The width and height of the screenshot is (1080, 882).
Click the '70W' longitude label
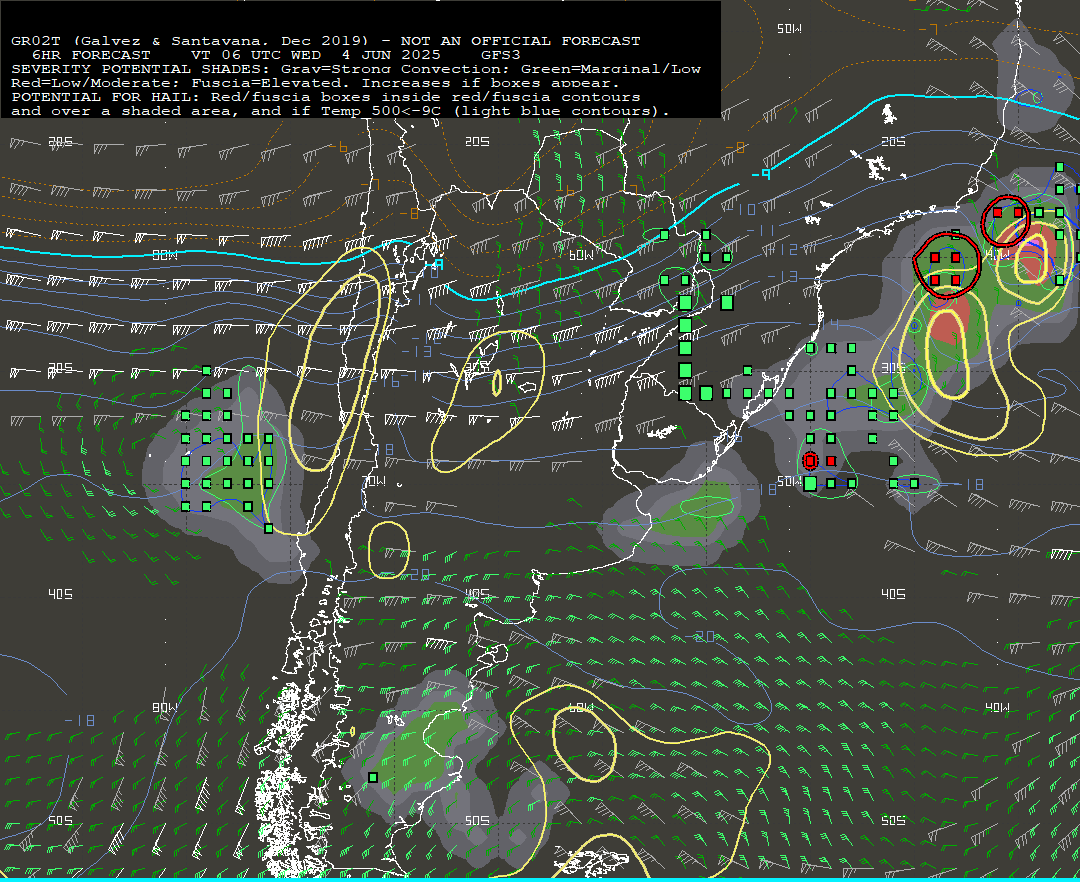coord(374,481)
